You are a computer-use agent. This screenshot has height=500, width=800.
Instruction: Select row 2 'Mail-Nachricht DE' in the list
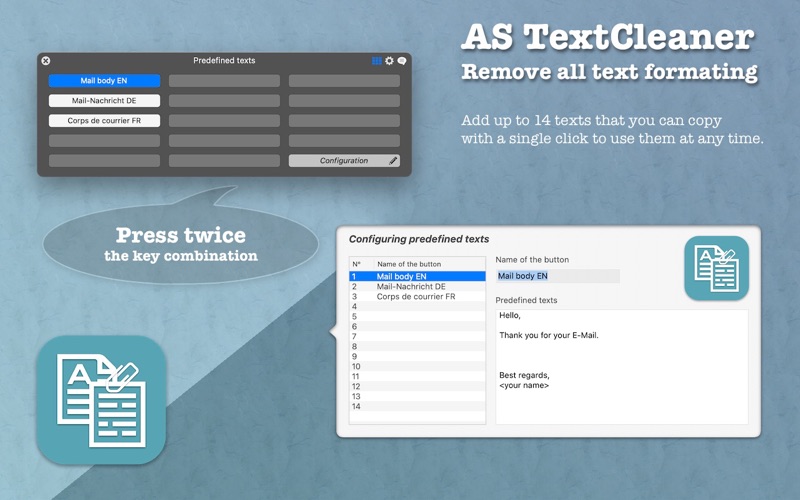[x=417, y=287]
